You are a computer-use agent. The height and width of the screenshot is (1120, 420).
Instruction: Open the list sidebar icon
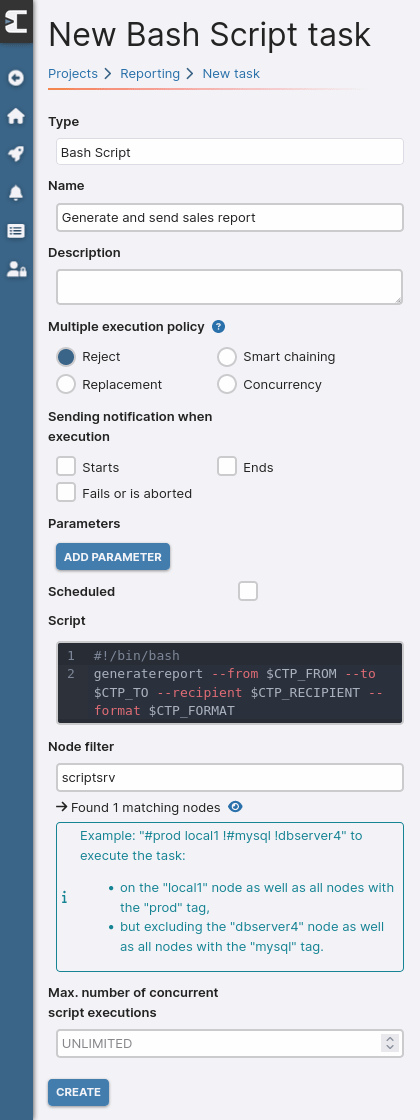(16, 231)
